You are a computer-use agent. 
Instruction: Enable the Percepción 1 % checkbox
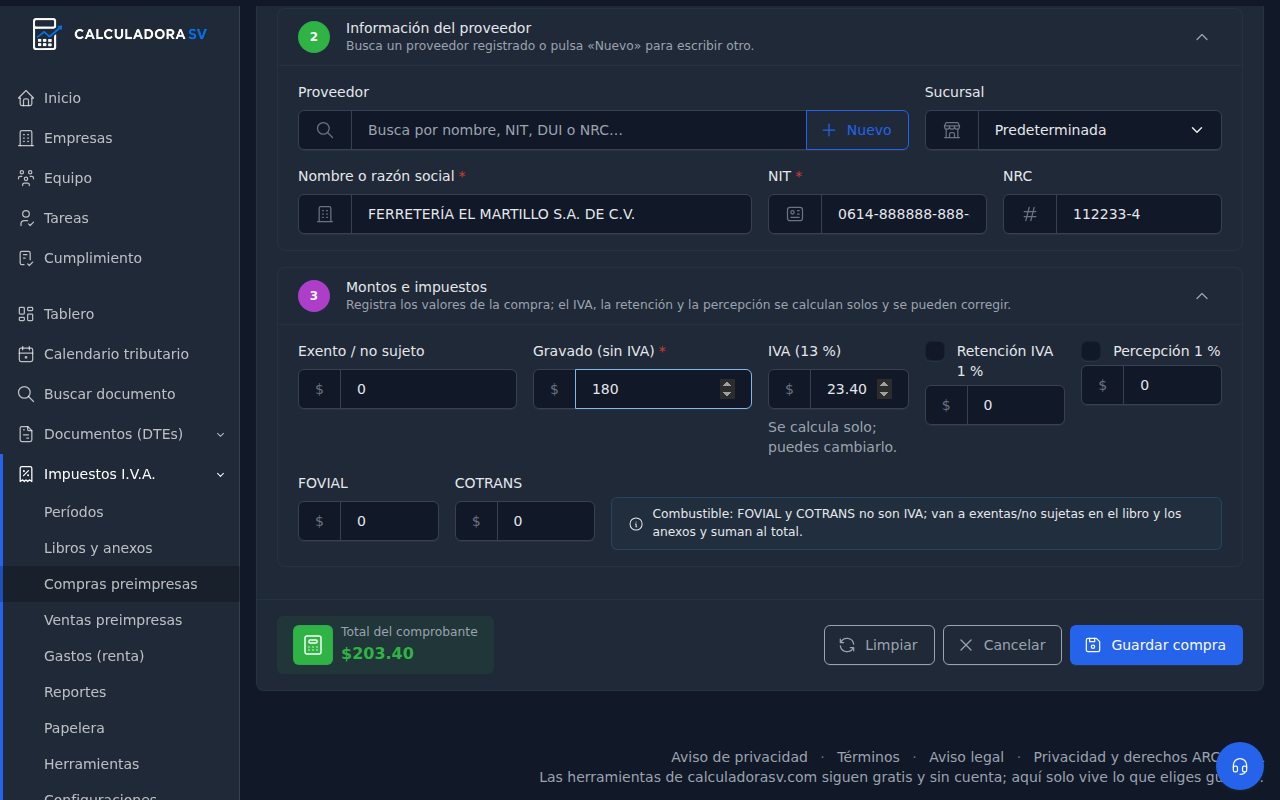[1091, 351]
